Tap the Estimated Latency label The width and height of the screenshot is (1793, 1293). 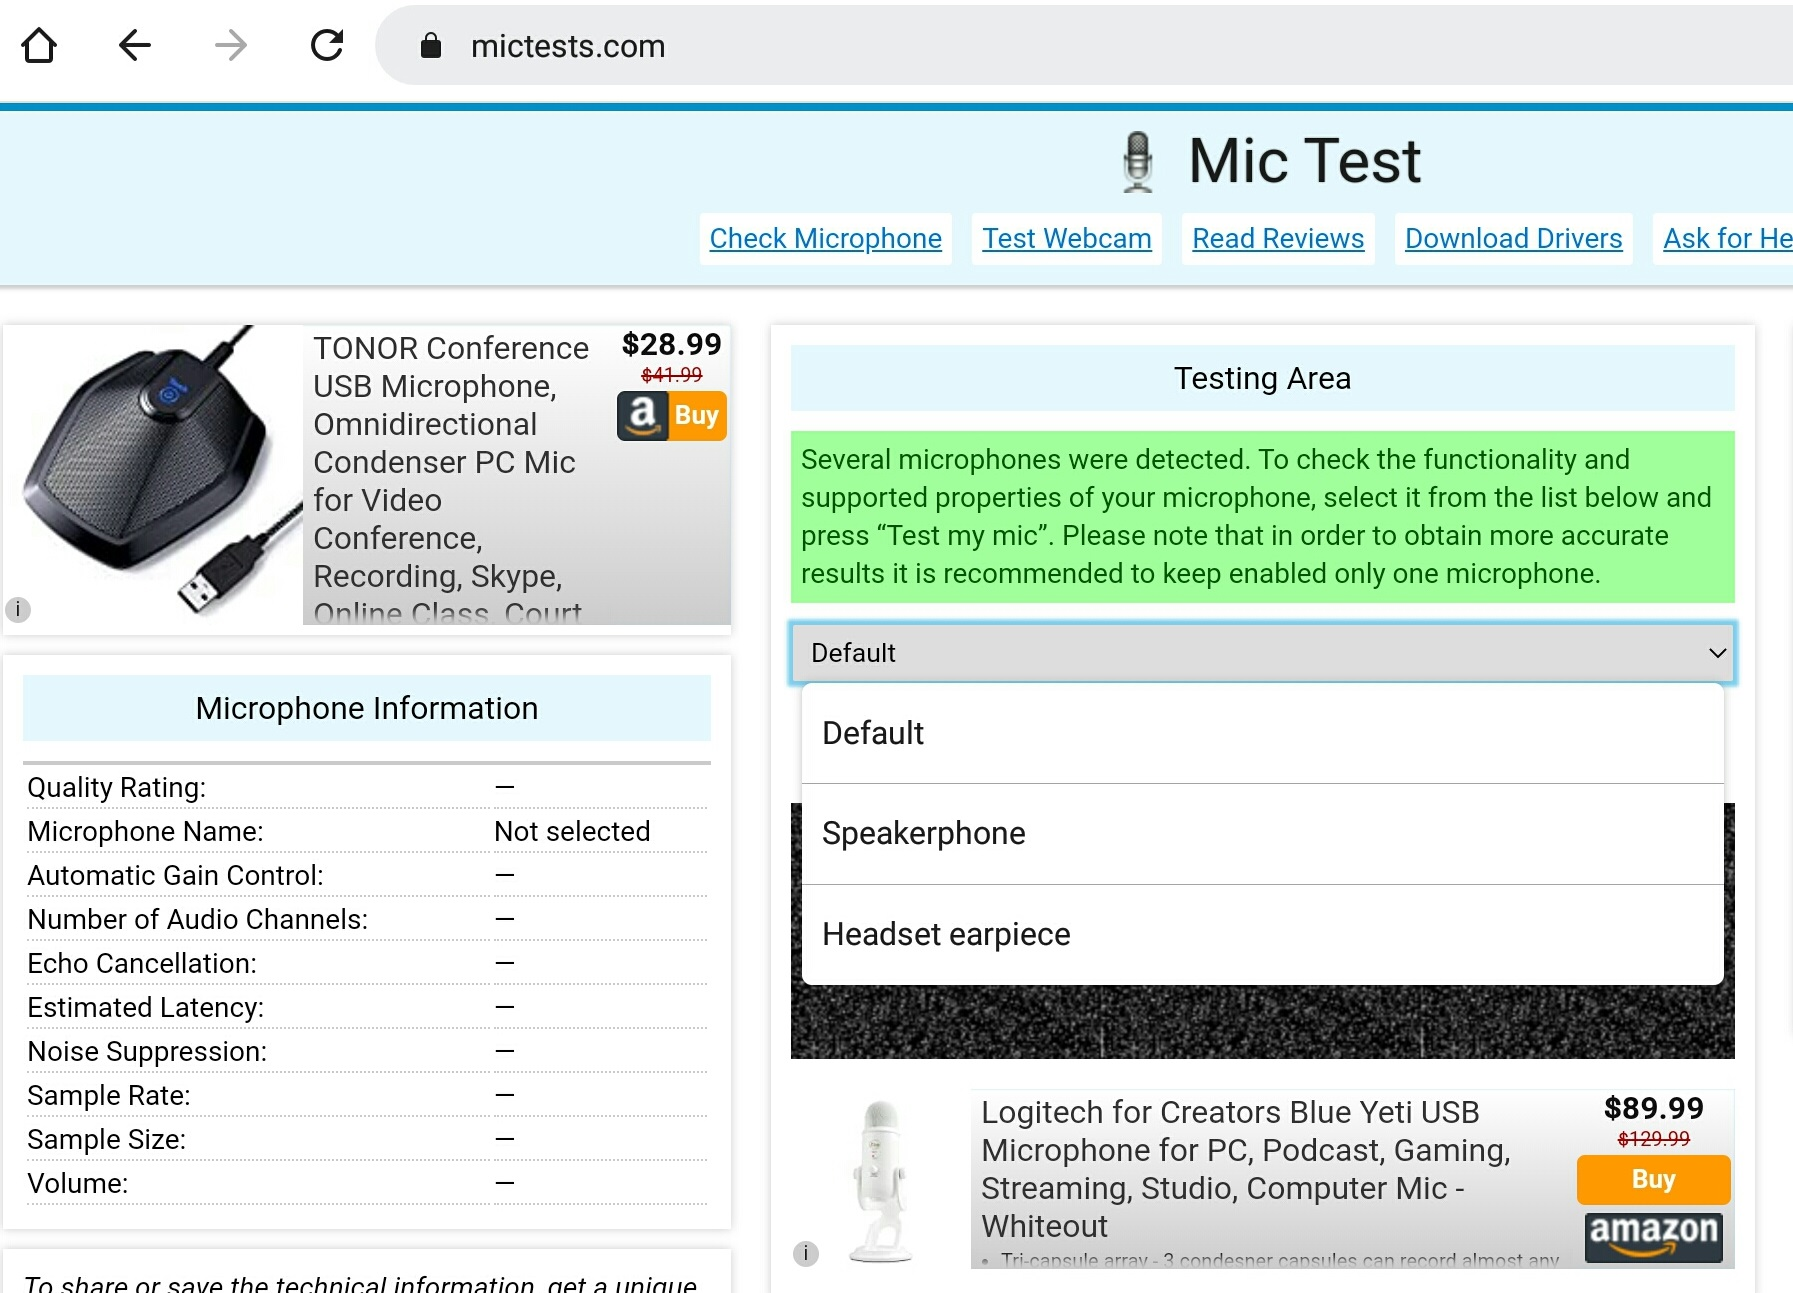[145, 1007]
